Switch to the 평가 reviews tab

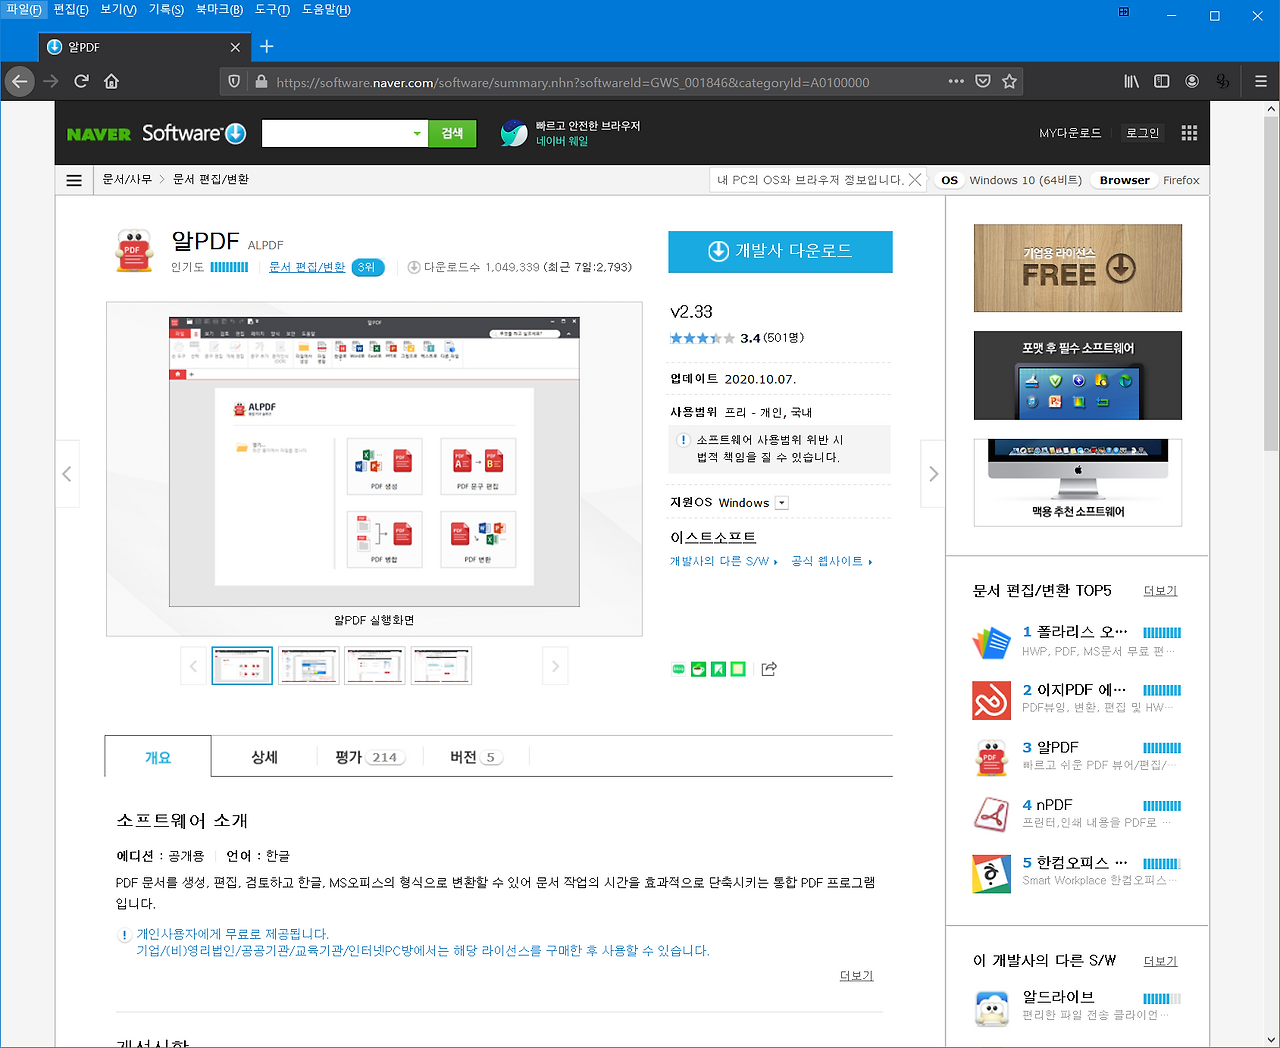[368, 757]
